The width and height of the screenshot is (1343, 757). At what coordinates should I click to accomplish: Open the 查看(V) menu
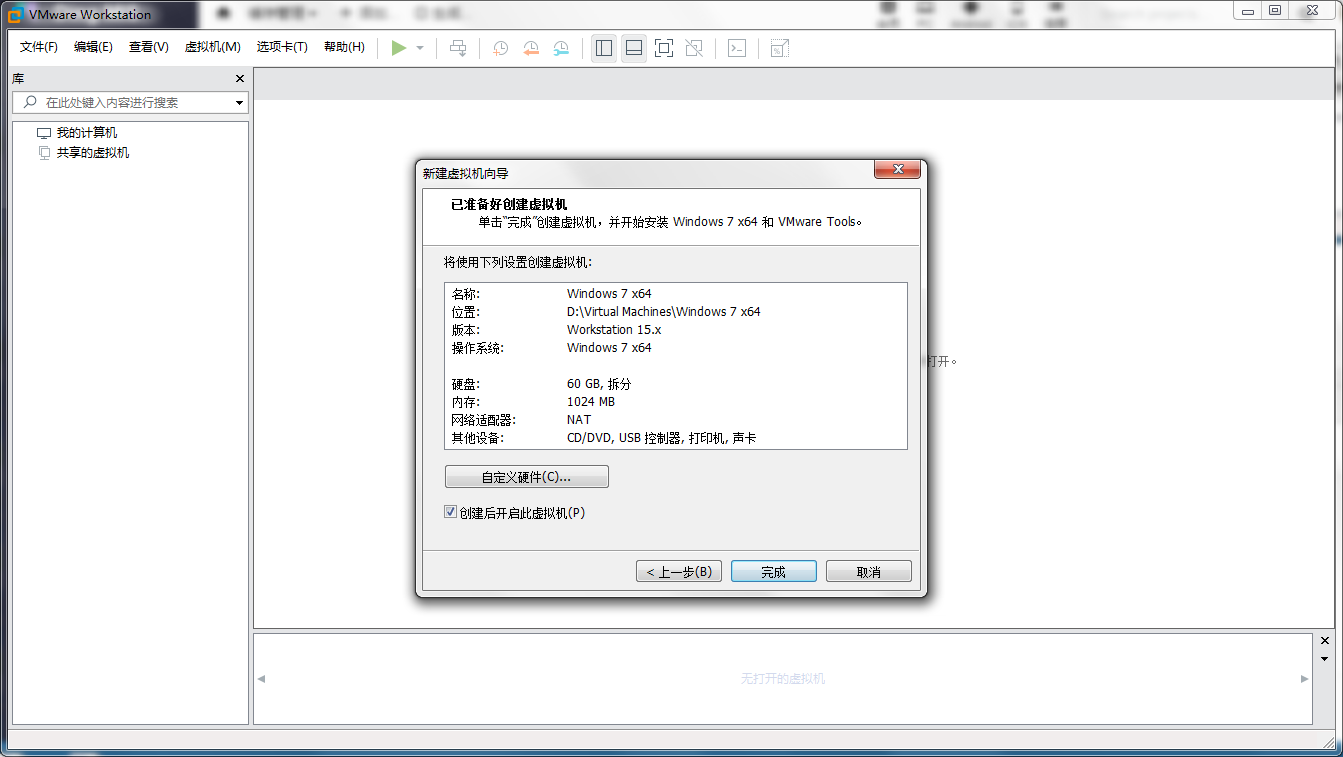tap(149, 47)
